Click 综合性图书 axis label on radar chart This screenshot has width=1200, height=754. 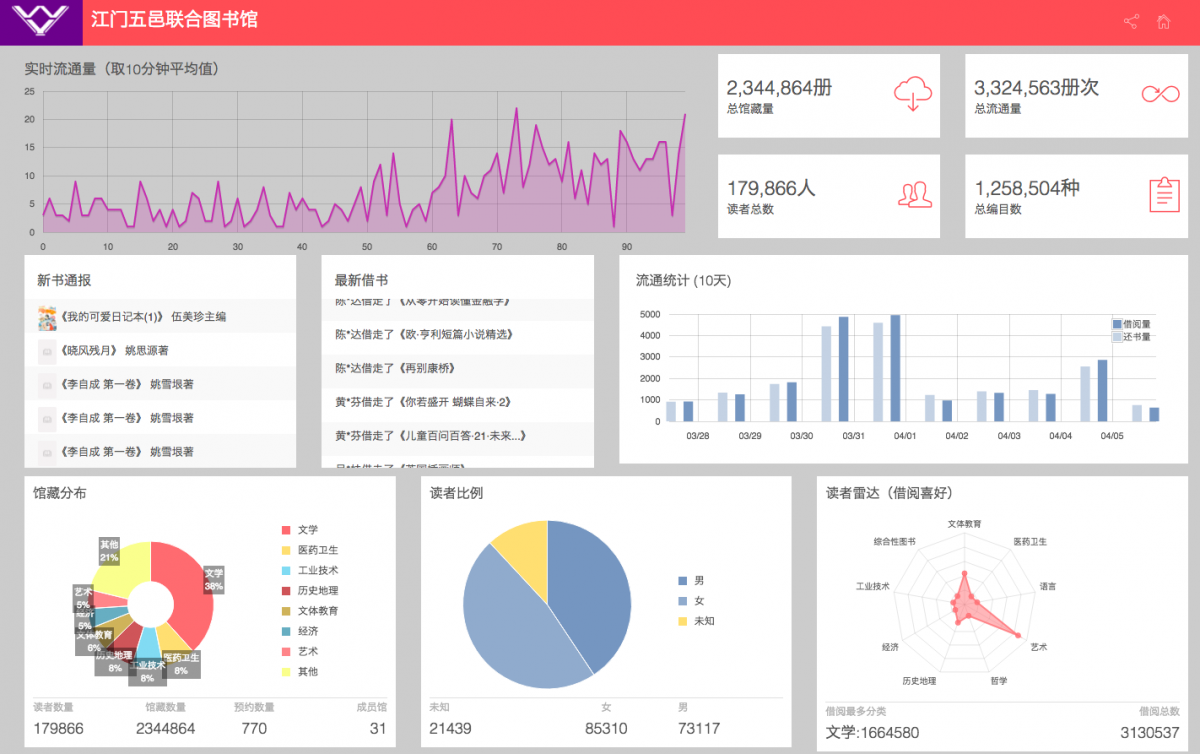coord(894,541)
